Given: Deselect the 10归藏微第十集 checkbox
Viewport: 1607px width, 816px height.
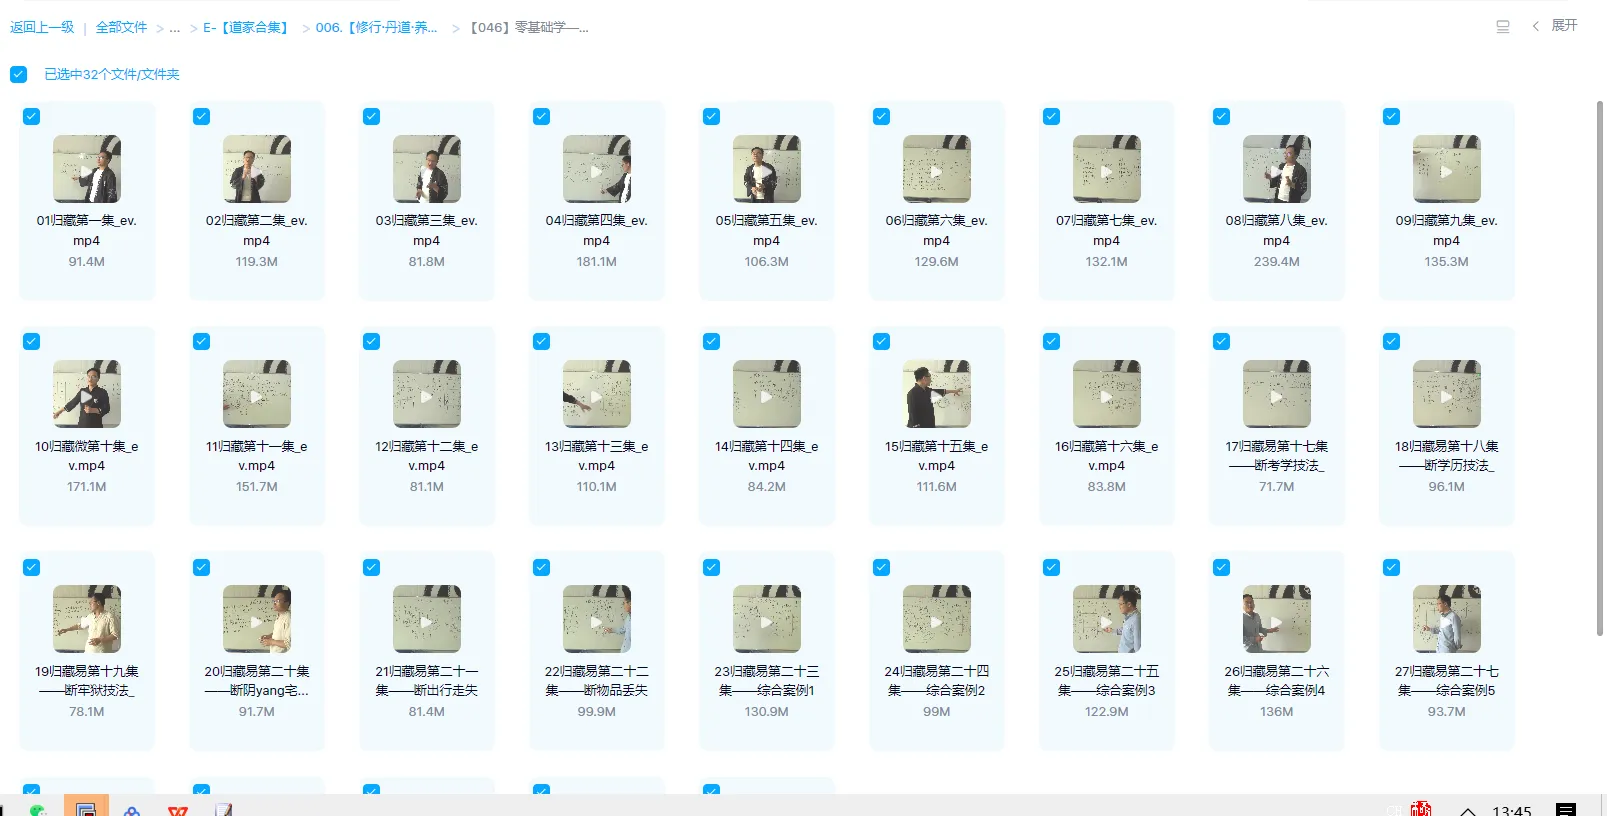Looking at the screenshot, I should click(x=32, y=341).
